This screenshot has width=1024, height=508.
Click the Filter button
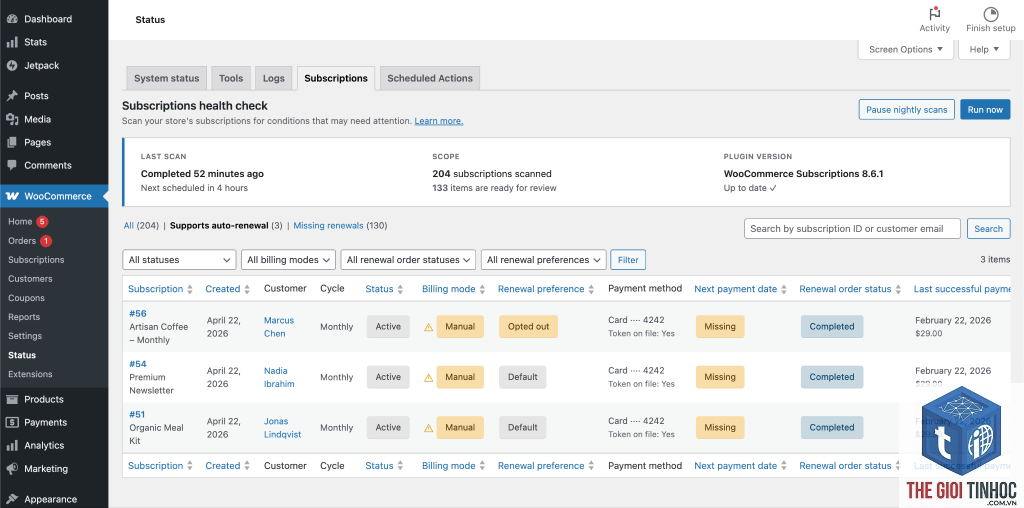click(x=628, y=260)
